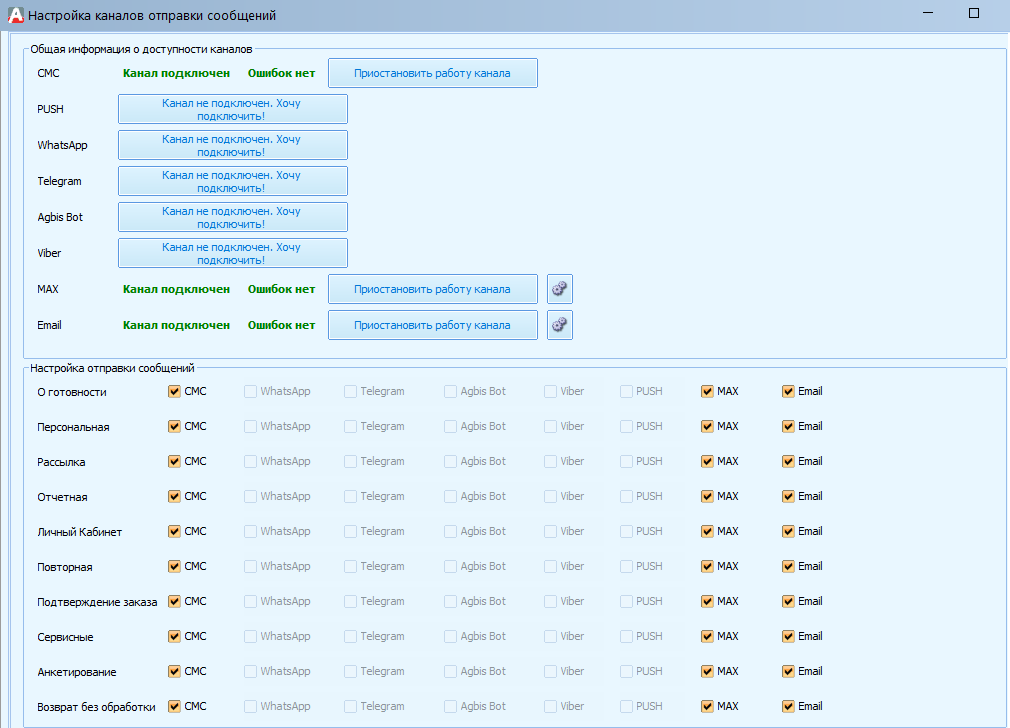Uncheck MAX for Подтверждение заказа
1010x728 pixels.
[707, 602]
